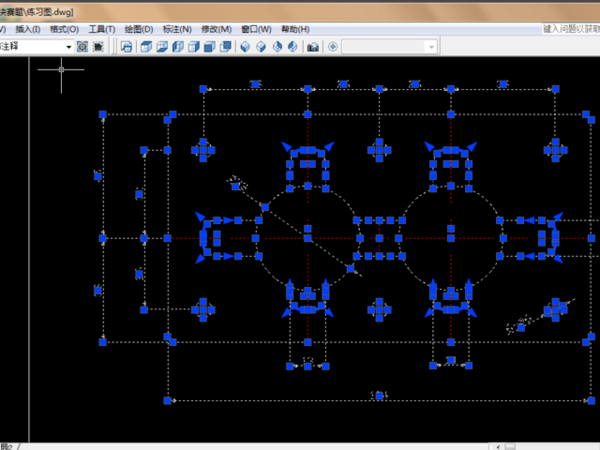Open the greyed-out dropdown at the toolbar's right end
The width and height of the screenshot is (600, 450).
[431, 47]
